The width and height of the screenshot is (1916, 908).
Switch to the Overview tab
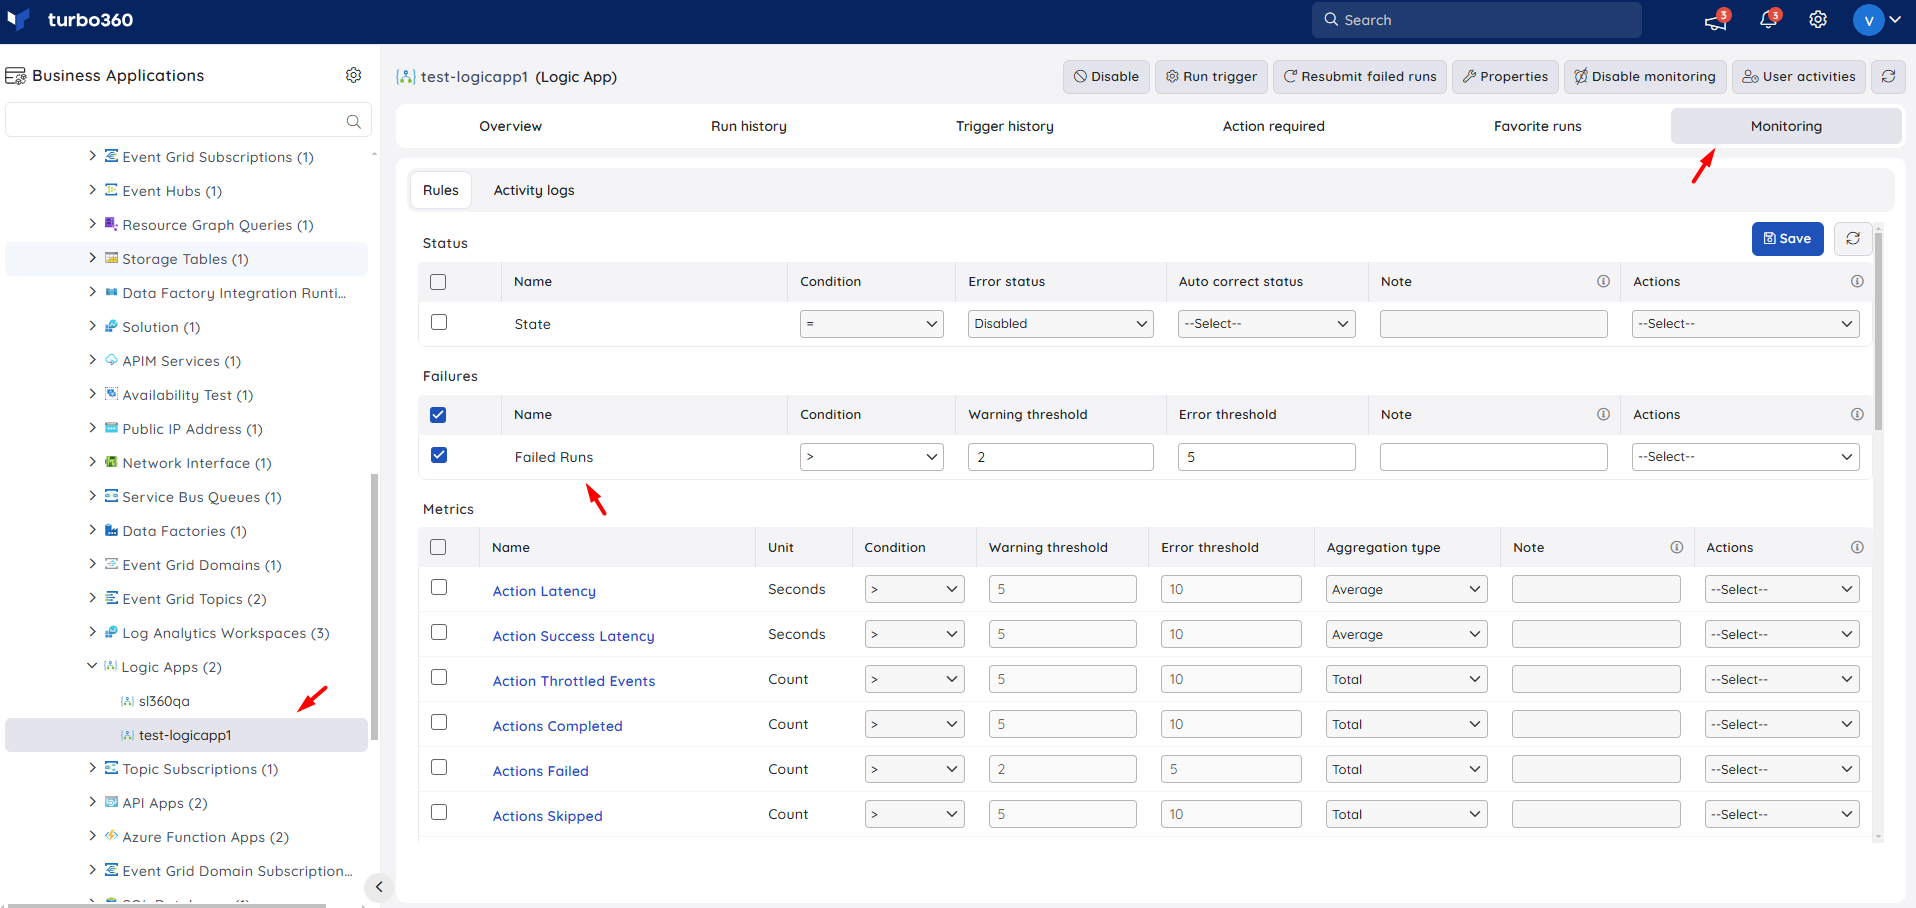510,126
